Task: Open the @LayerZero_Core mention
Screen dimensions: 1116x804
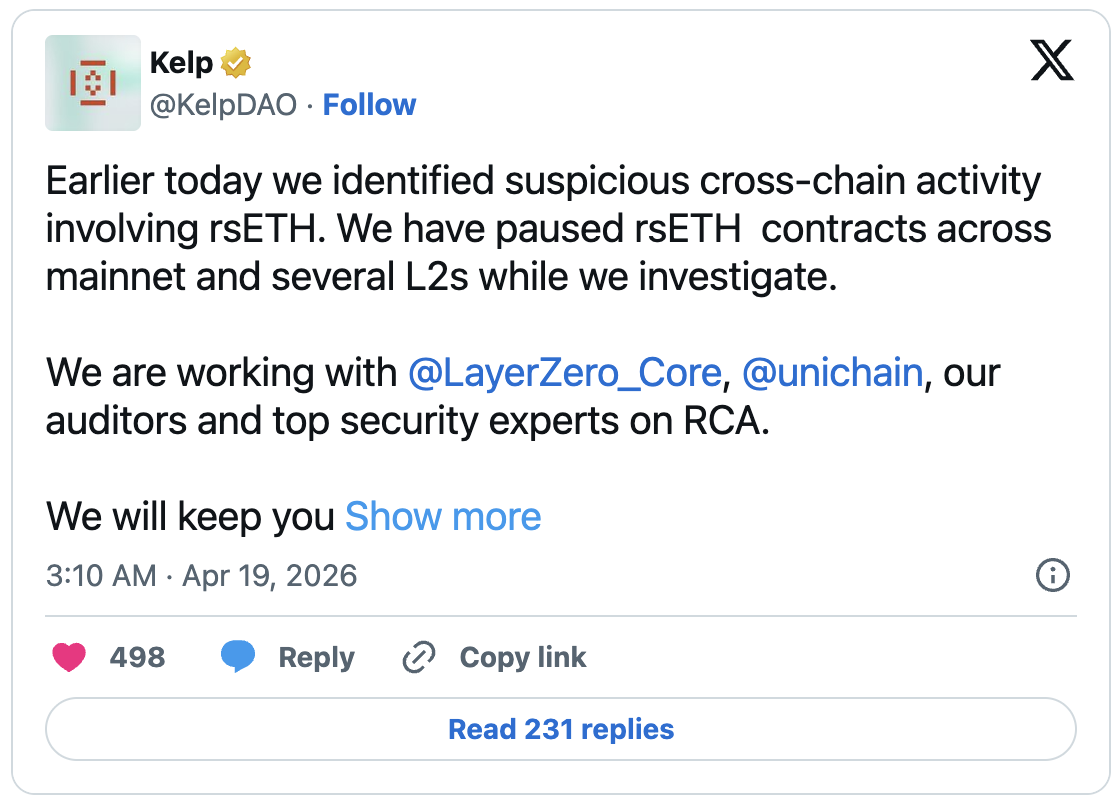Action: point(567,372)
